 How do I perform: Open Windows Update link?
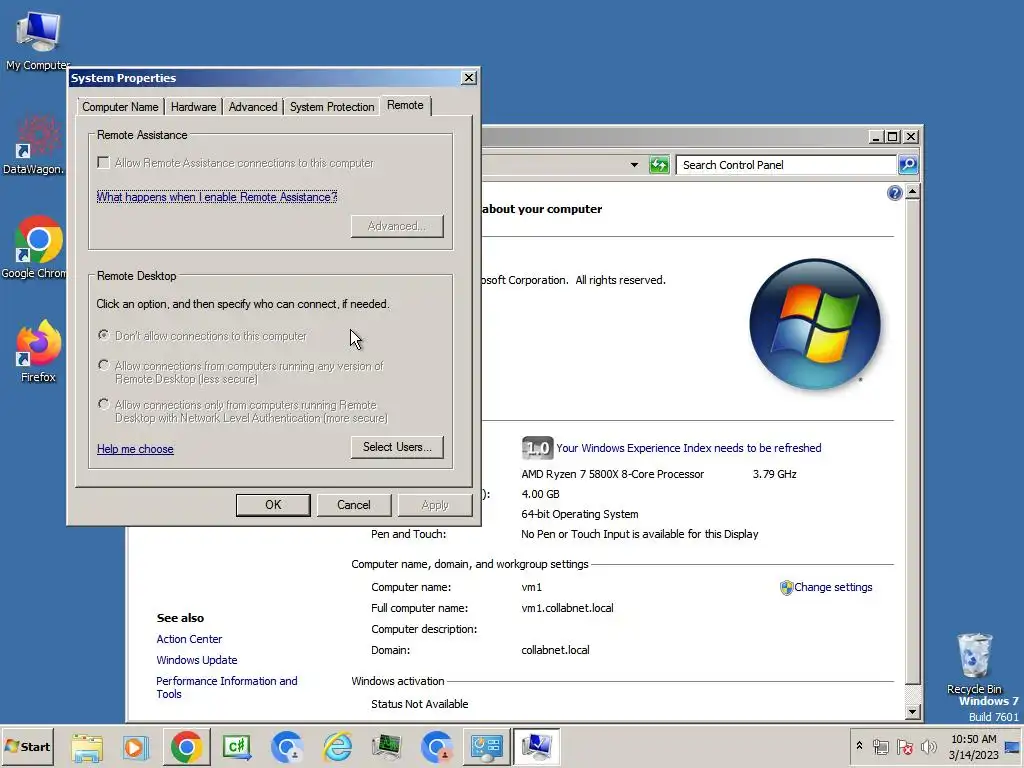pos(197,660)
